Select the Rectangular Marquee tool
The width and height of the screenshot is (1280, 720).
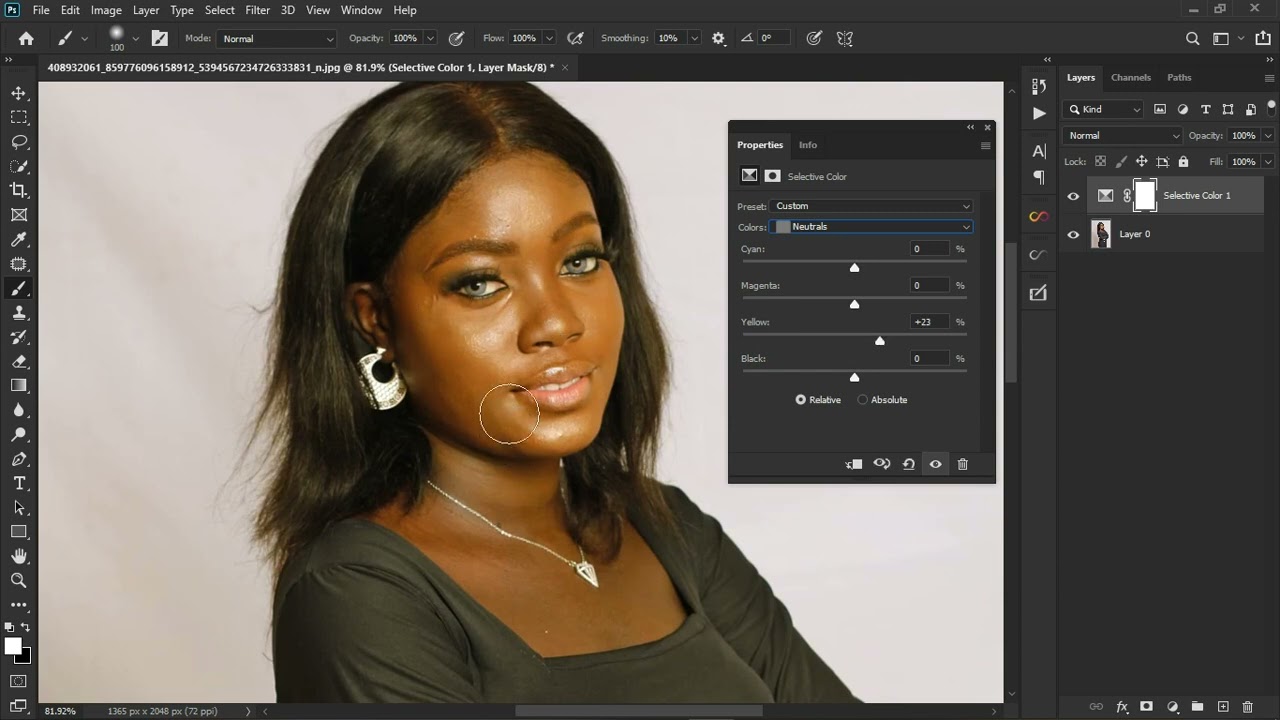click(x=19, y=117)
